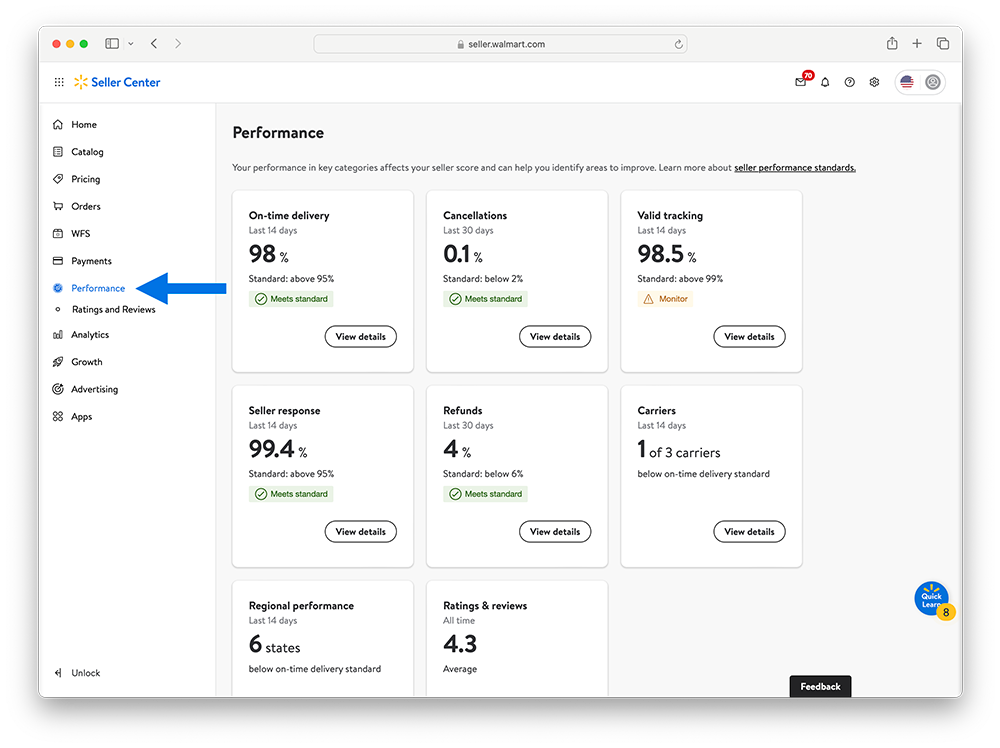The width and height of the screenshot is (1000, 748).
Task: Click the seller.walmart.com address bar
Action: click(500, 44)
